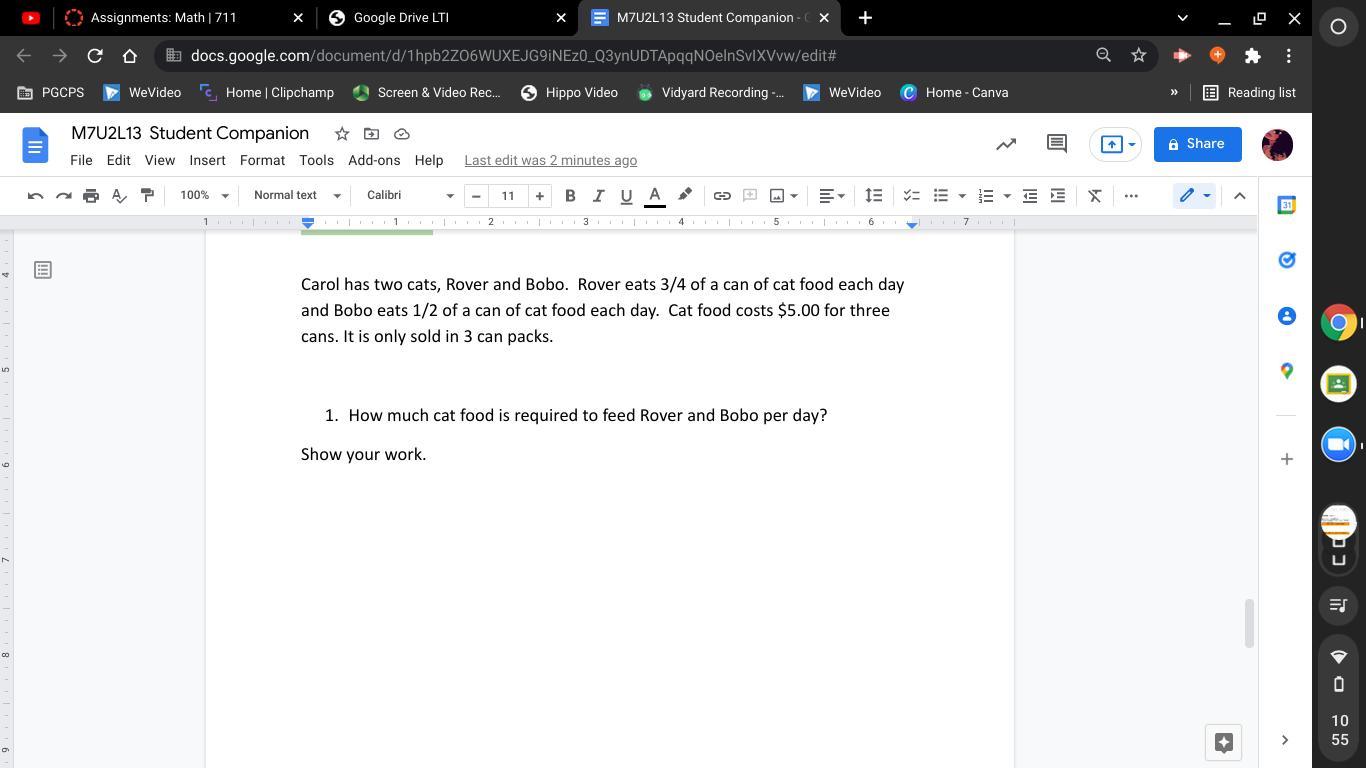Toggle italic formatting
The width and height of the screenshot is (1366, 768).
598,196
